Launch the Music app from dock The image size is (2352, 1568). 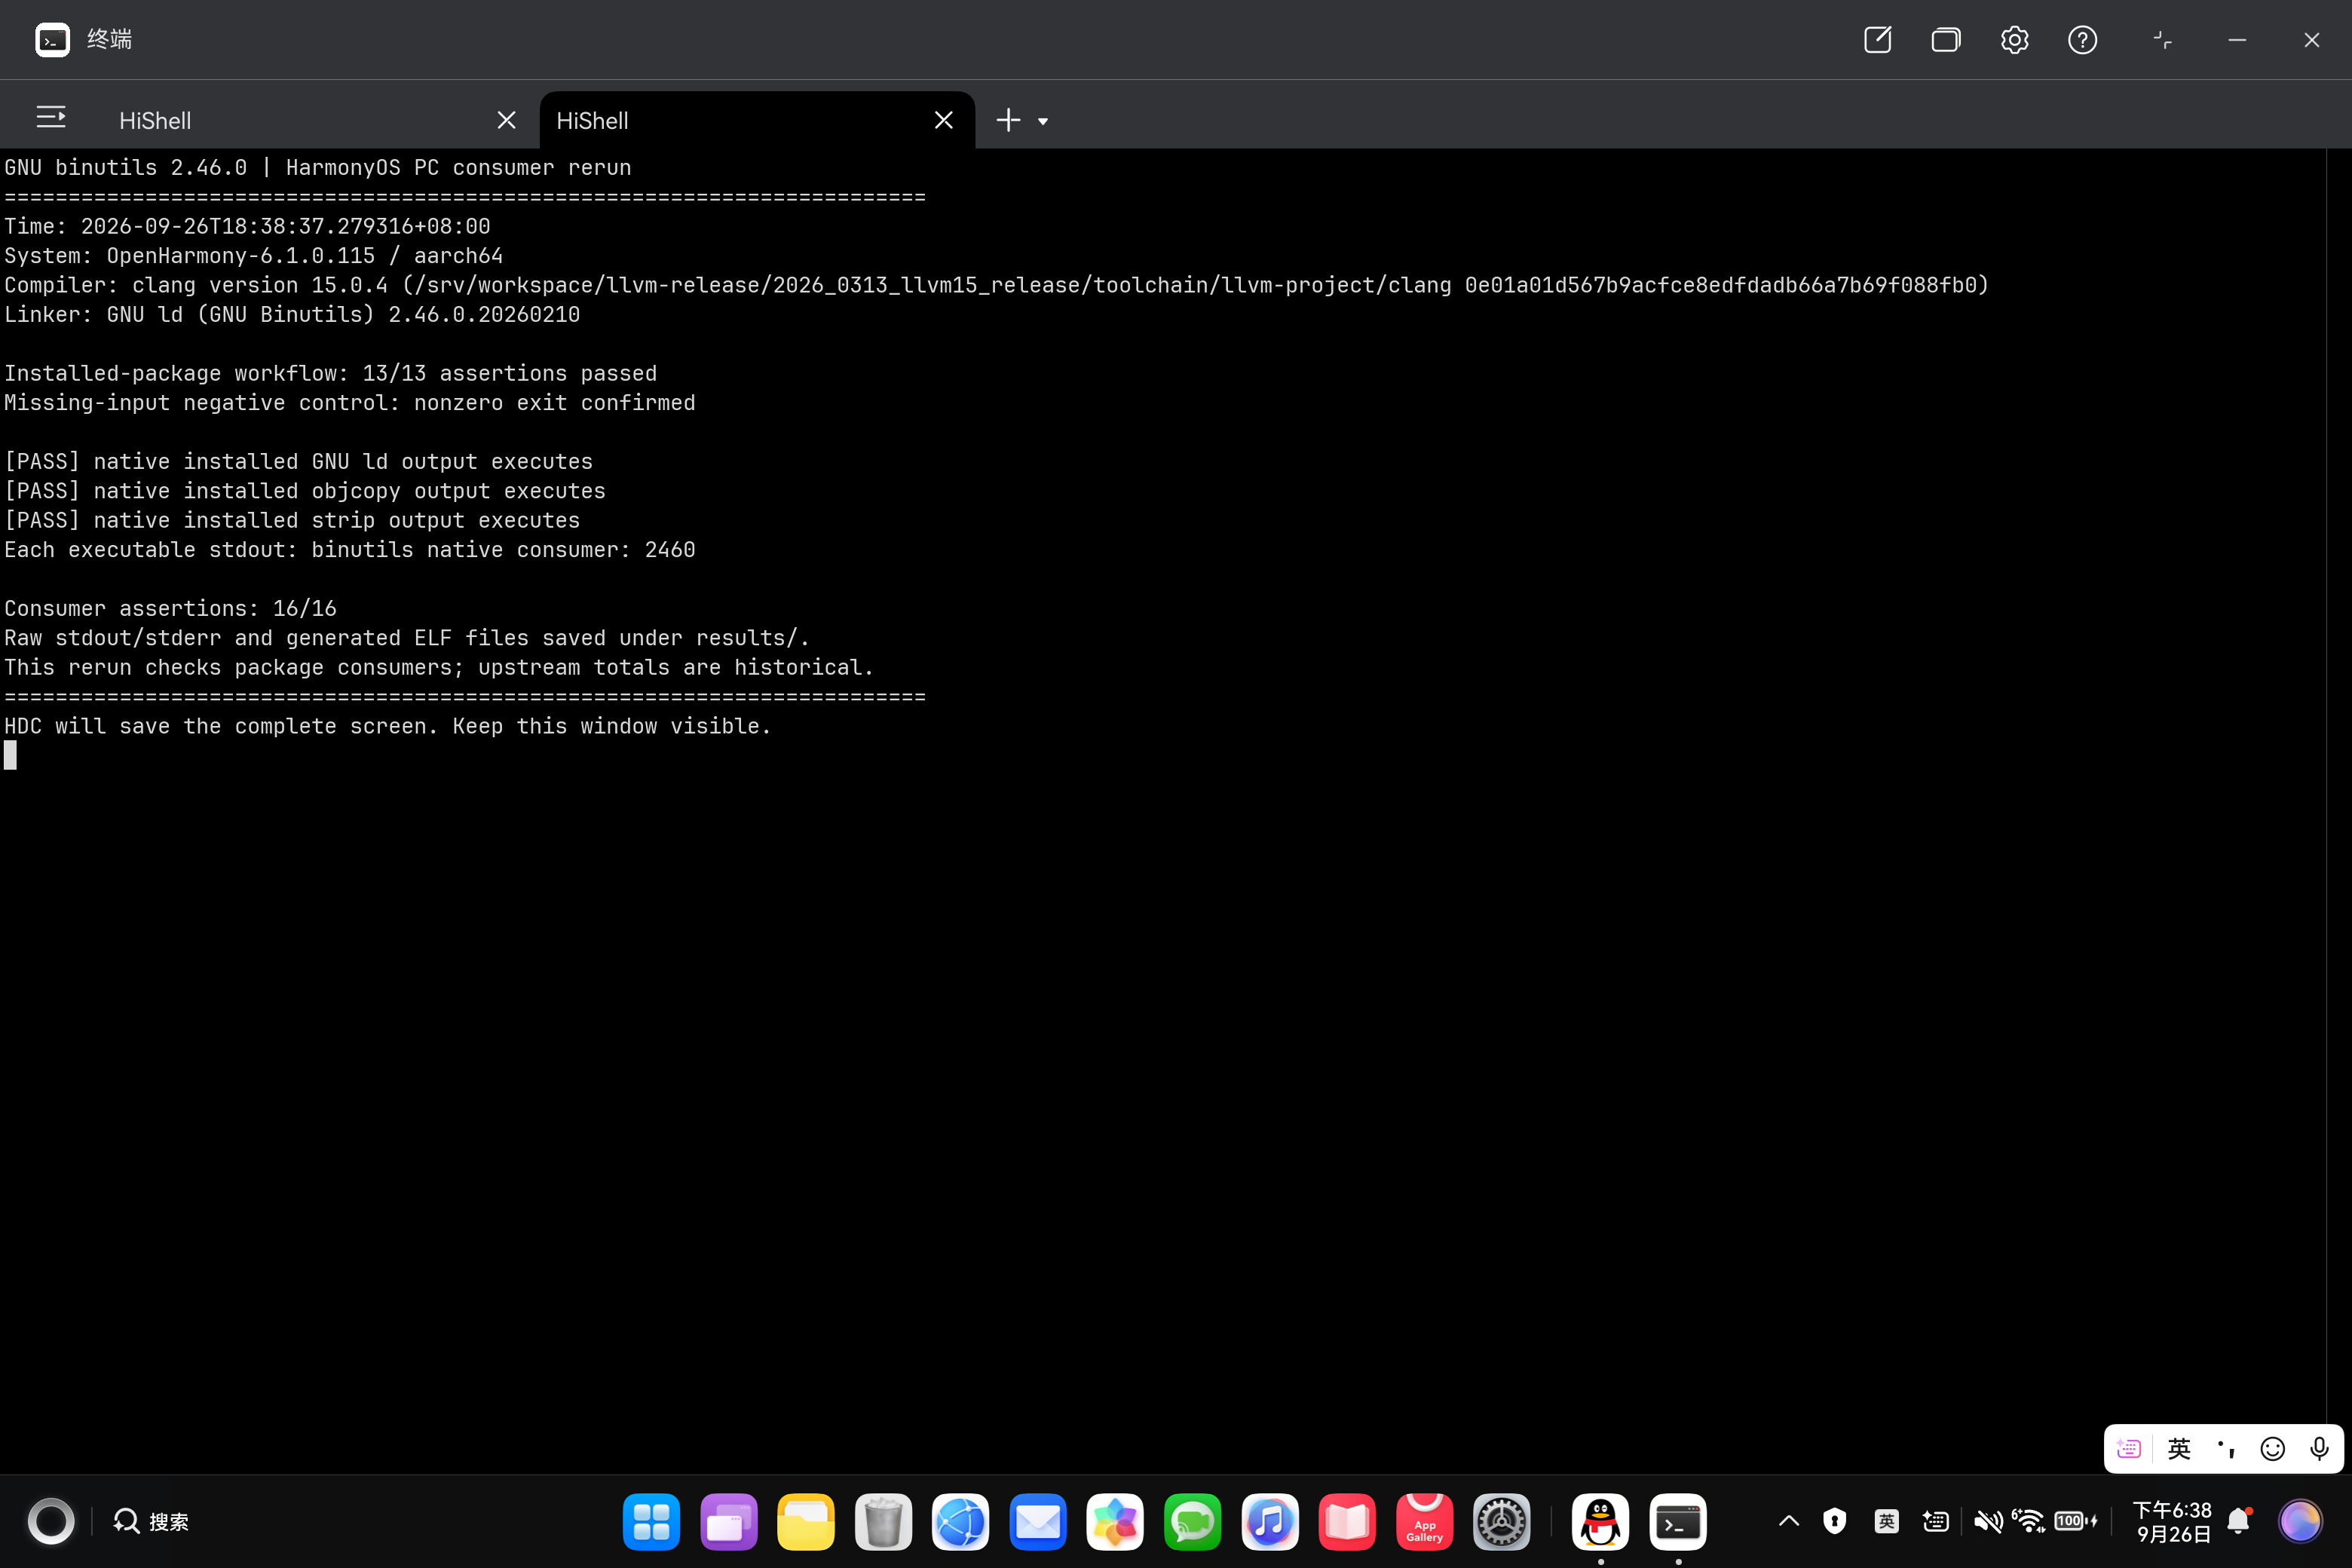pyautogui.click(x=1270, y=1521)
